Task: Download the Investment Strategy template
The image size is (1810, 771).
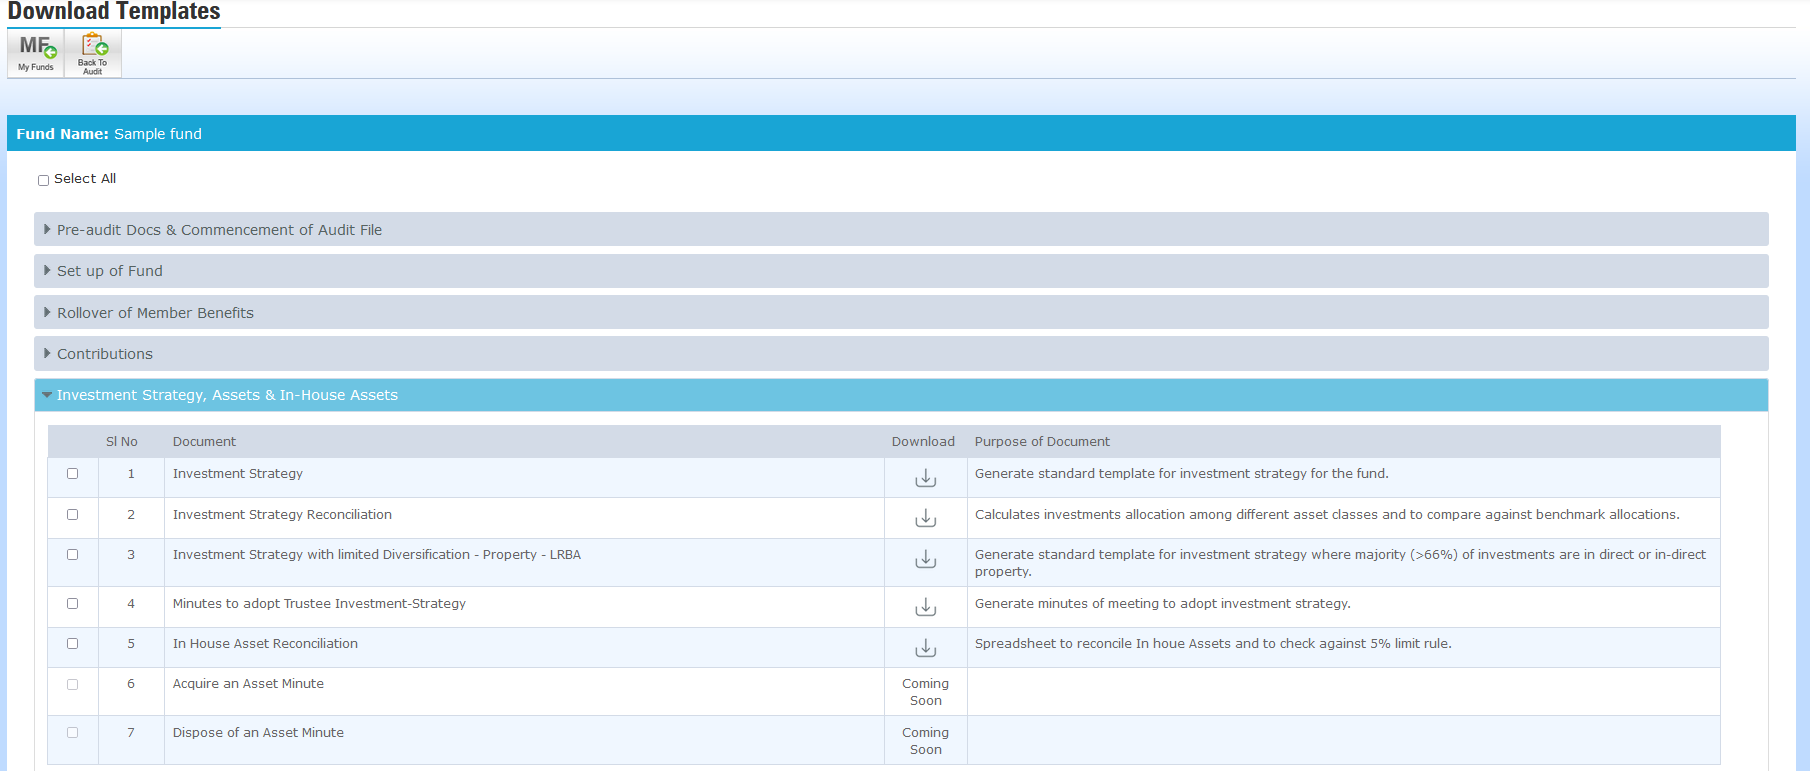Action: pos(925,478)
